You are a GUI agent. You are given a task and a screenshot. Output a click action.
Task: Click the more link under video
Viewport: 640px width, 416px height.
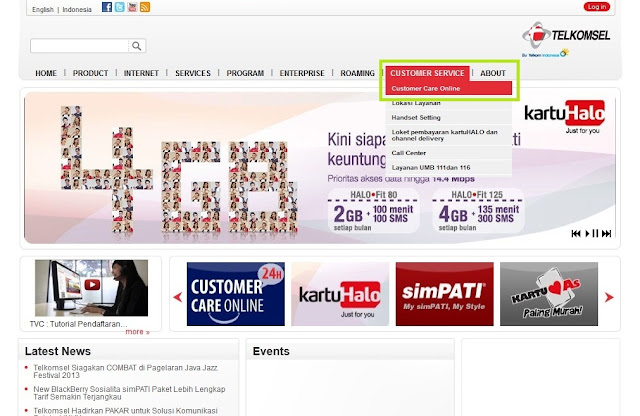(x=138, y=332)
